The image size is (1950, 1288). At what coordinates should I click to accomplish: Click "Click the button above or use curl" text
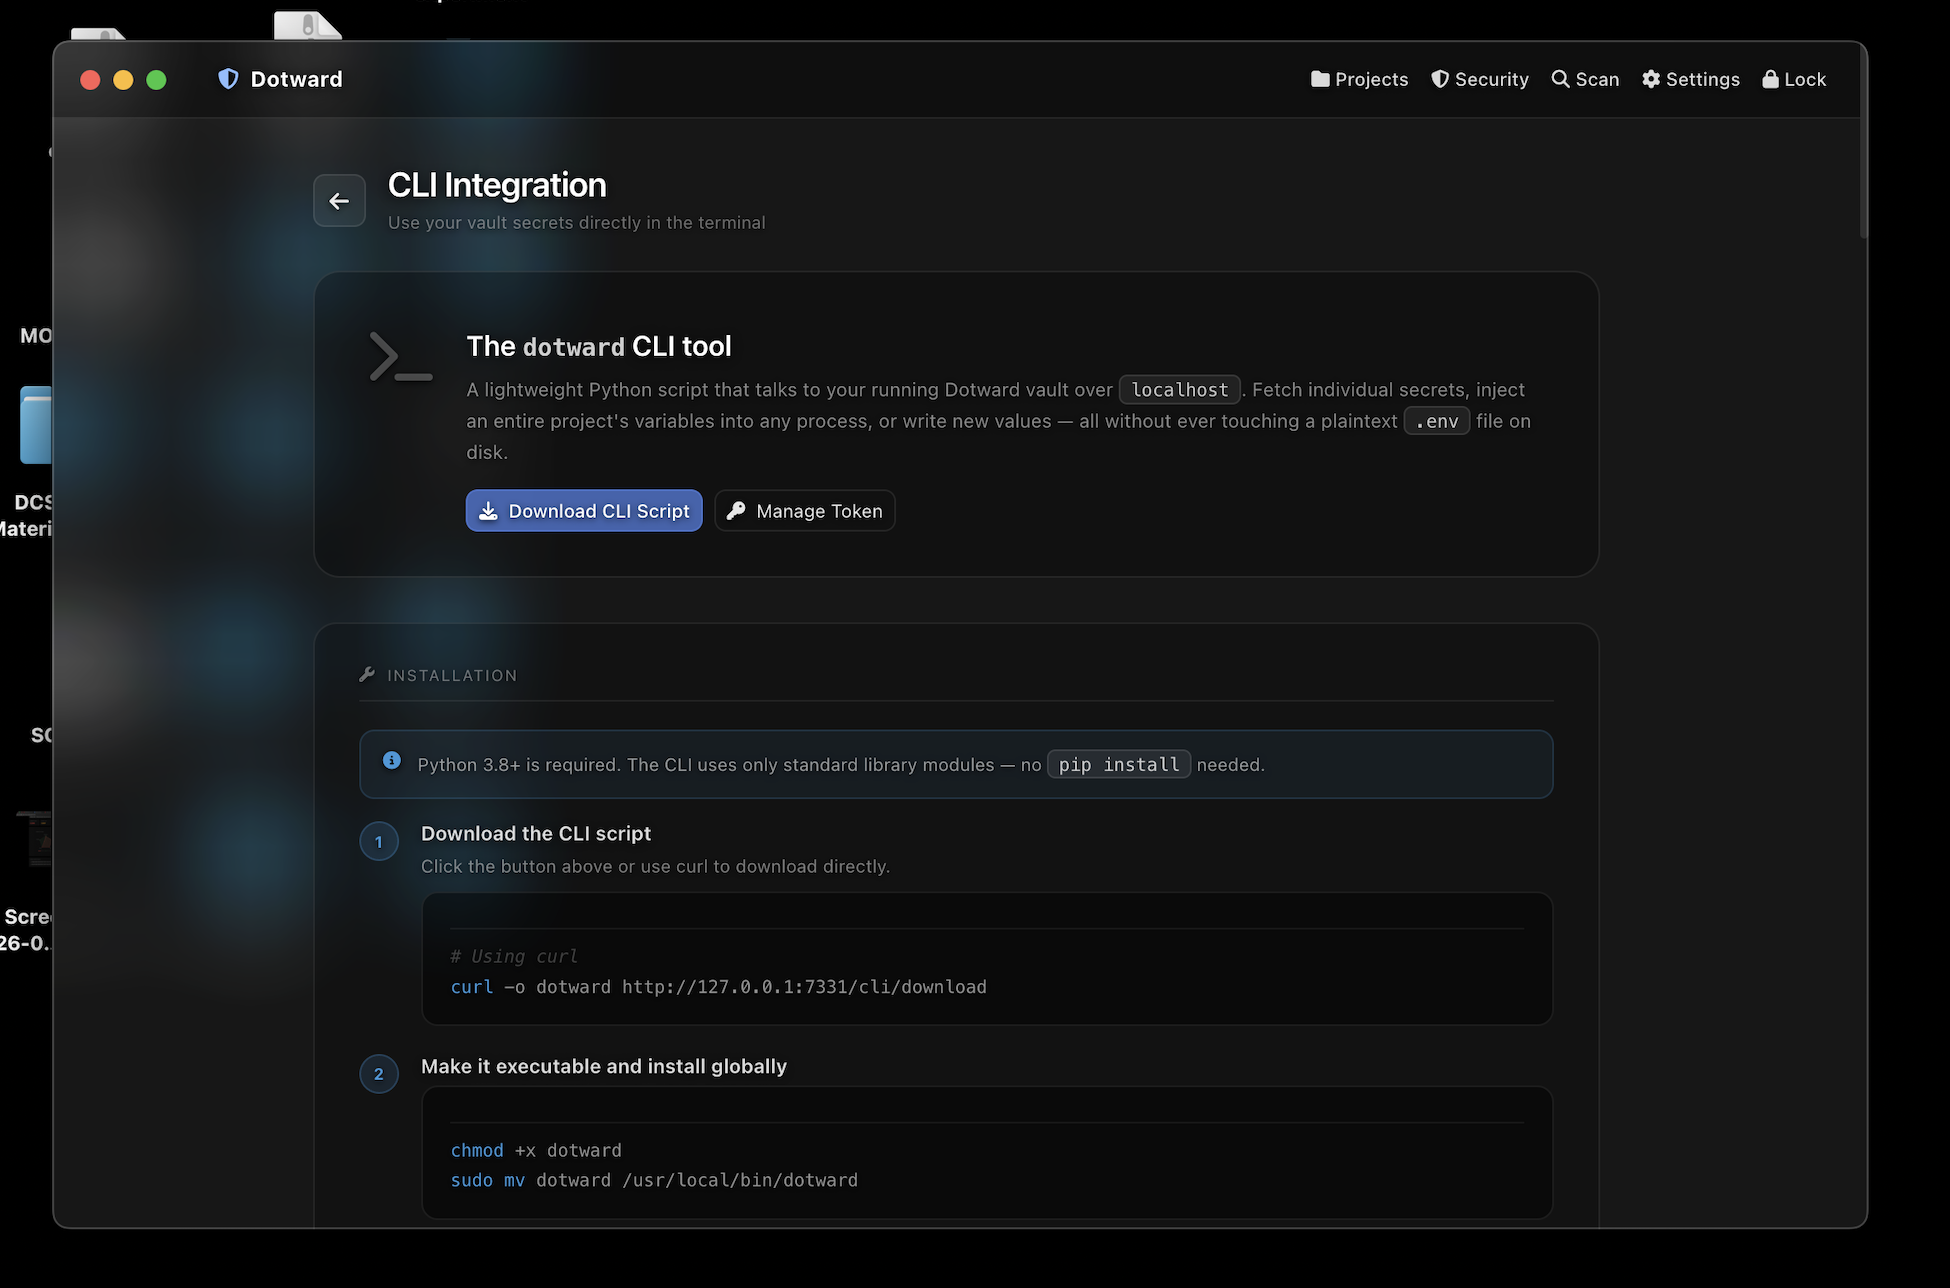point(655,867)
